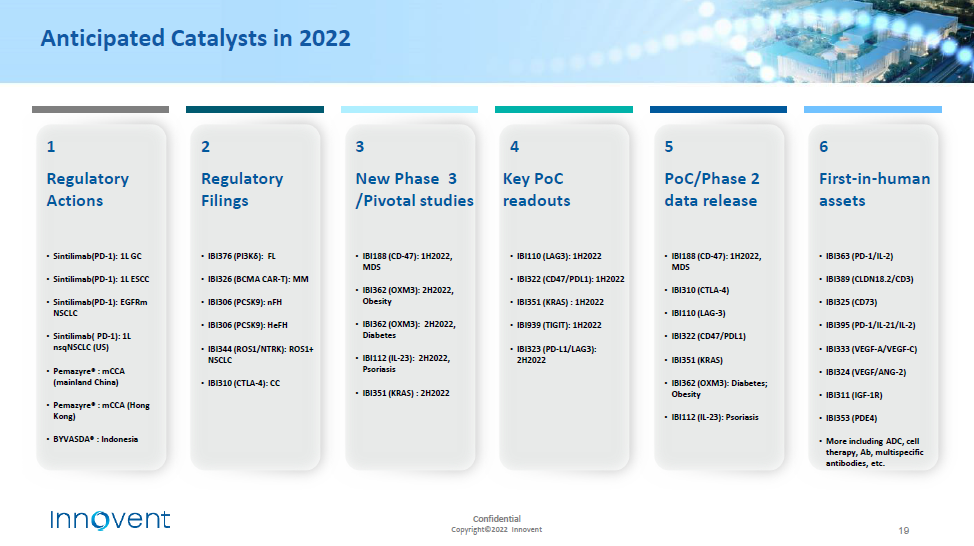The image size is (974, 546).
Task: Select 'Sintilimab(PD-1): 1L ESCC' line
Action: click(101, 279)
